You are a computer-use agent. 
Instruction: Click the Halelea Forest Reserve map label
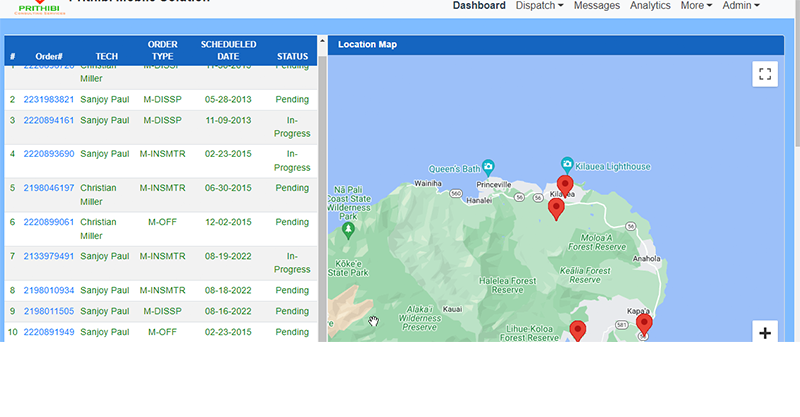click(508, 285)
